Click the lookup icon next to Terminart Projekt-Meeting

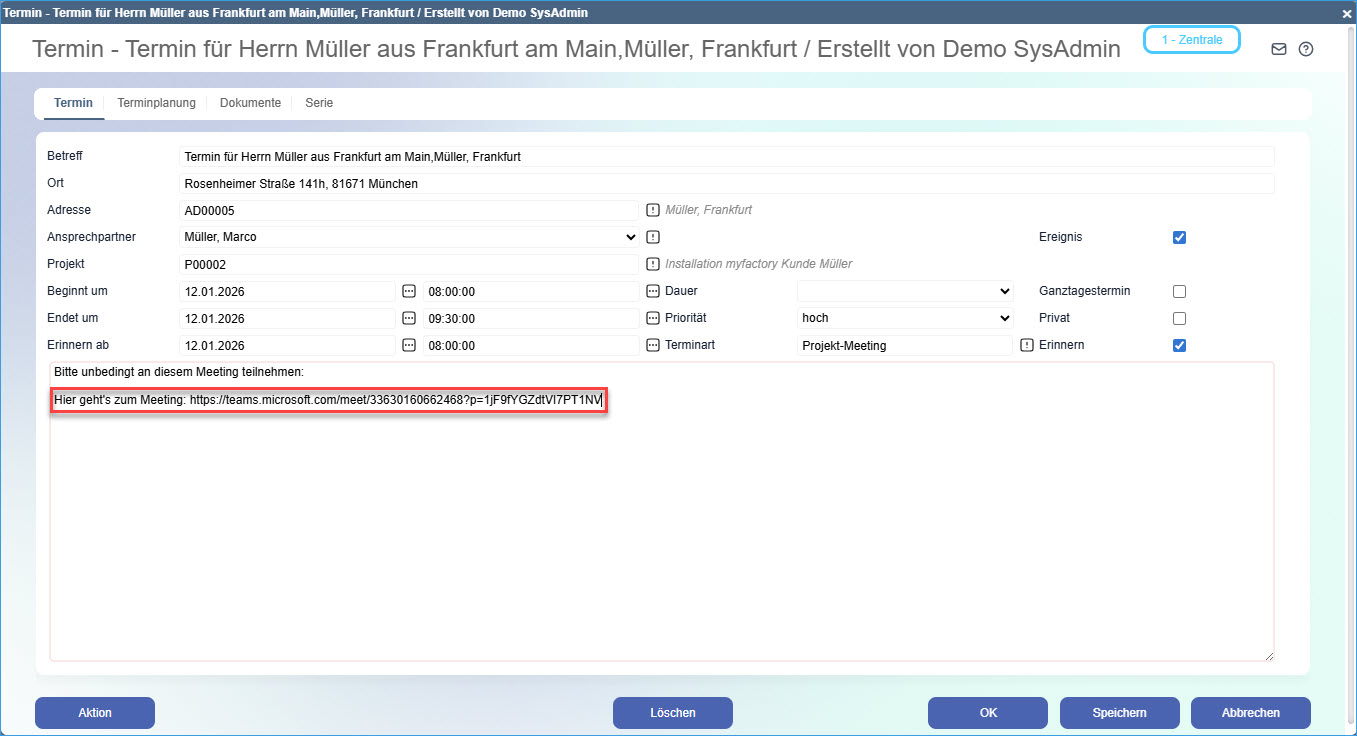(1026, 345)
